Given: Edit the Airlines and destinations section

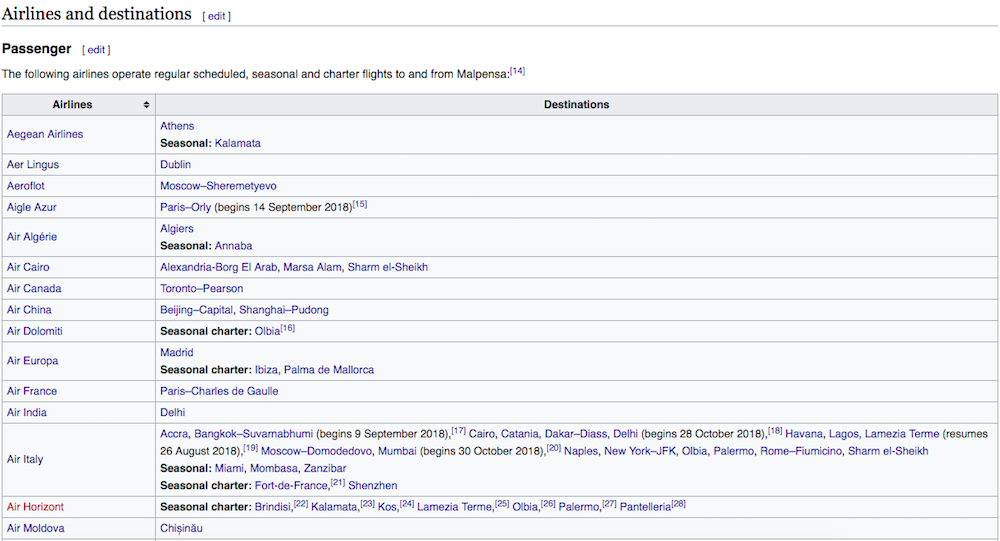Looking at the screenshot, I should coord(216,16).
